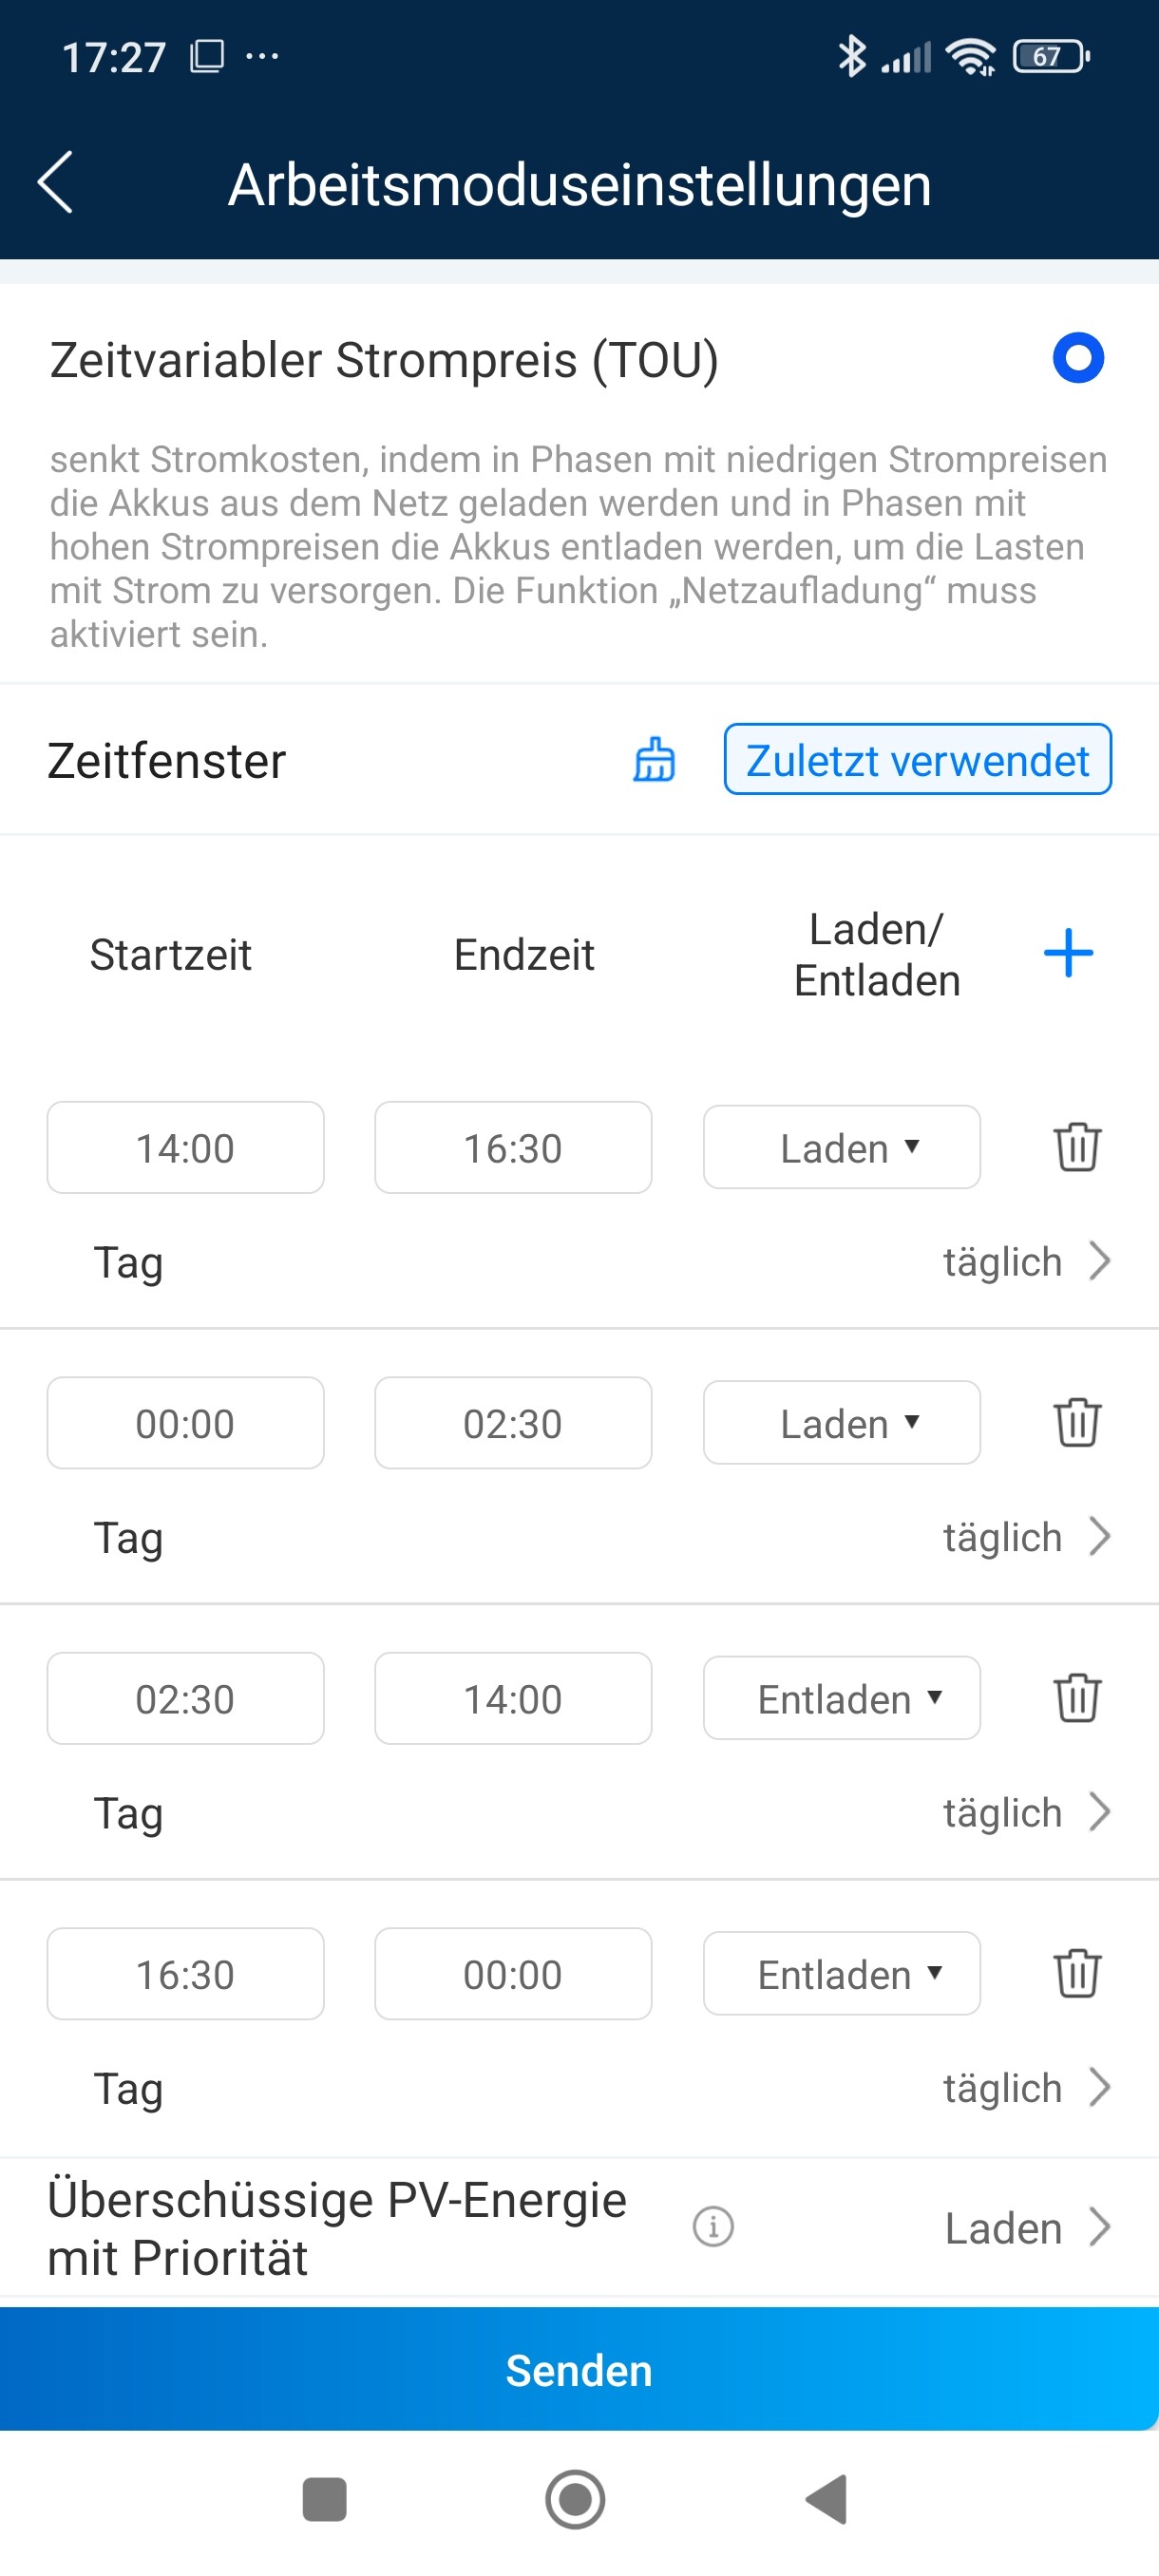Click the clear time windows broom icon
The height and width of the screenshot is (2576, 1159).
pos(654,760)
